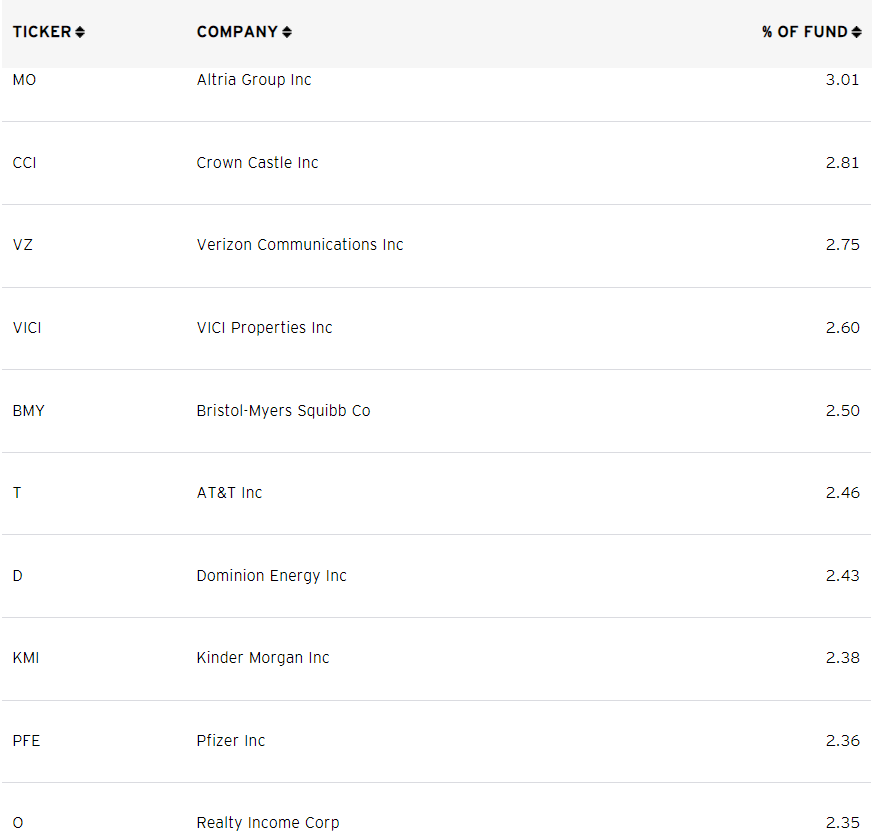Select the VICI ticker cell
Viewport: 879px width, 838px height.
[x=27, y=328]
